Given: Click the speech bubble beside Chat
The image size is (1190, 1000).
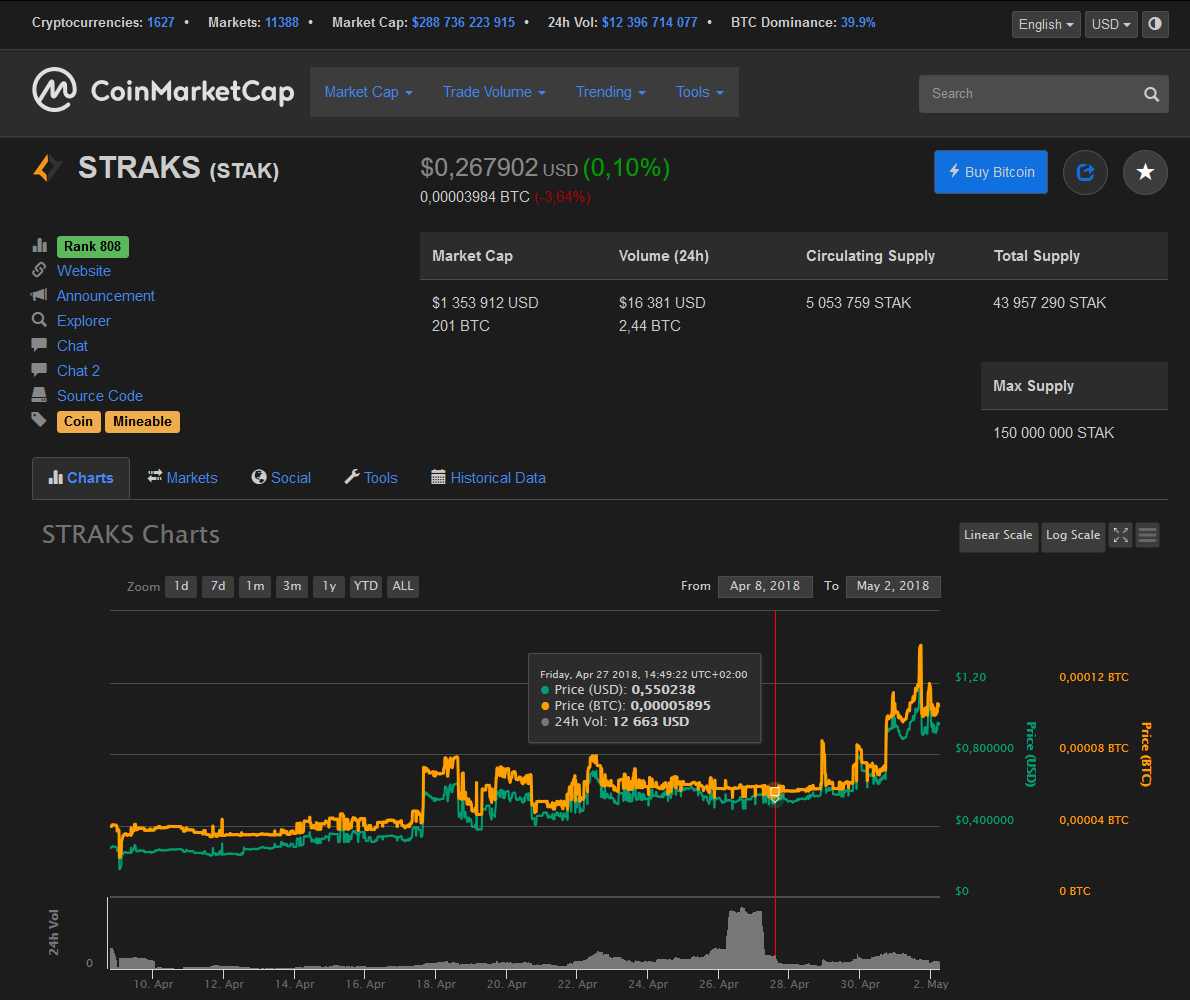Looking at the screenshot, I should click(x=39, y=344).
